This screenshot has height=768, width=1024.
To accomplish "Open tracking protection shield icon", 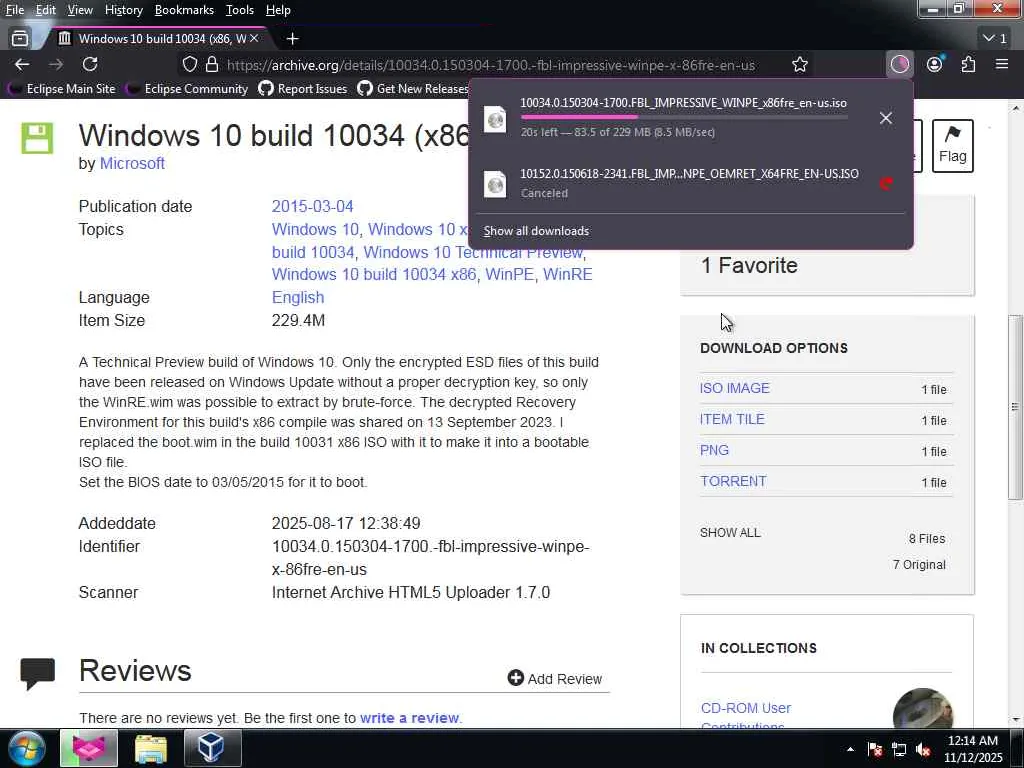I will click(189, 65).
